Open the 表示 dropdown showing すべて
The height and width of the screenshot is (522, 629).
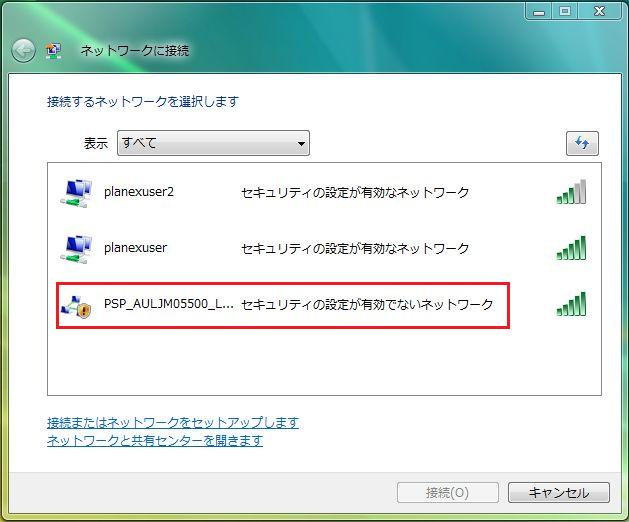coord(213,143)
